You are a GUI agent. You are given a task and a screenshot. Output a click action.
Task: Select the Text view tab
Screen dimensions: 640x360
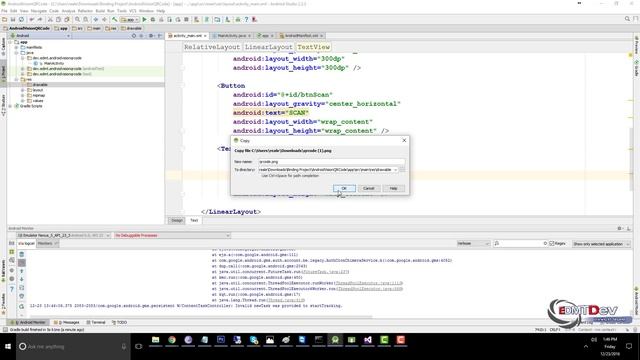coord(194,220)
